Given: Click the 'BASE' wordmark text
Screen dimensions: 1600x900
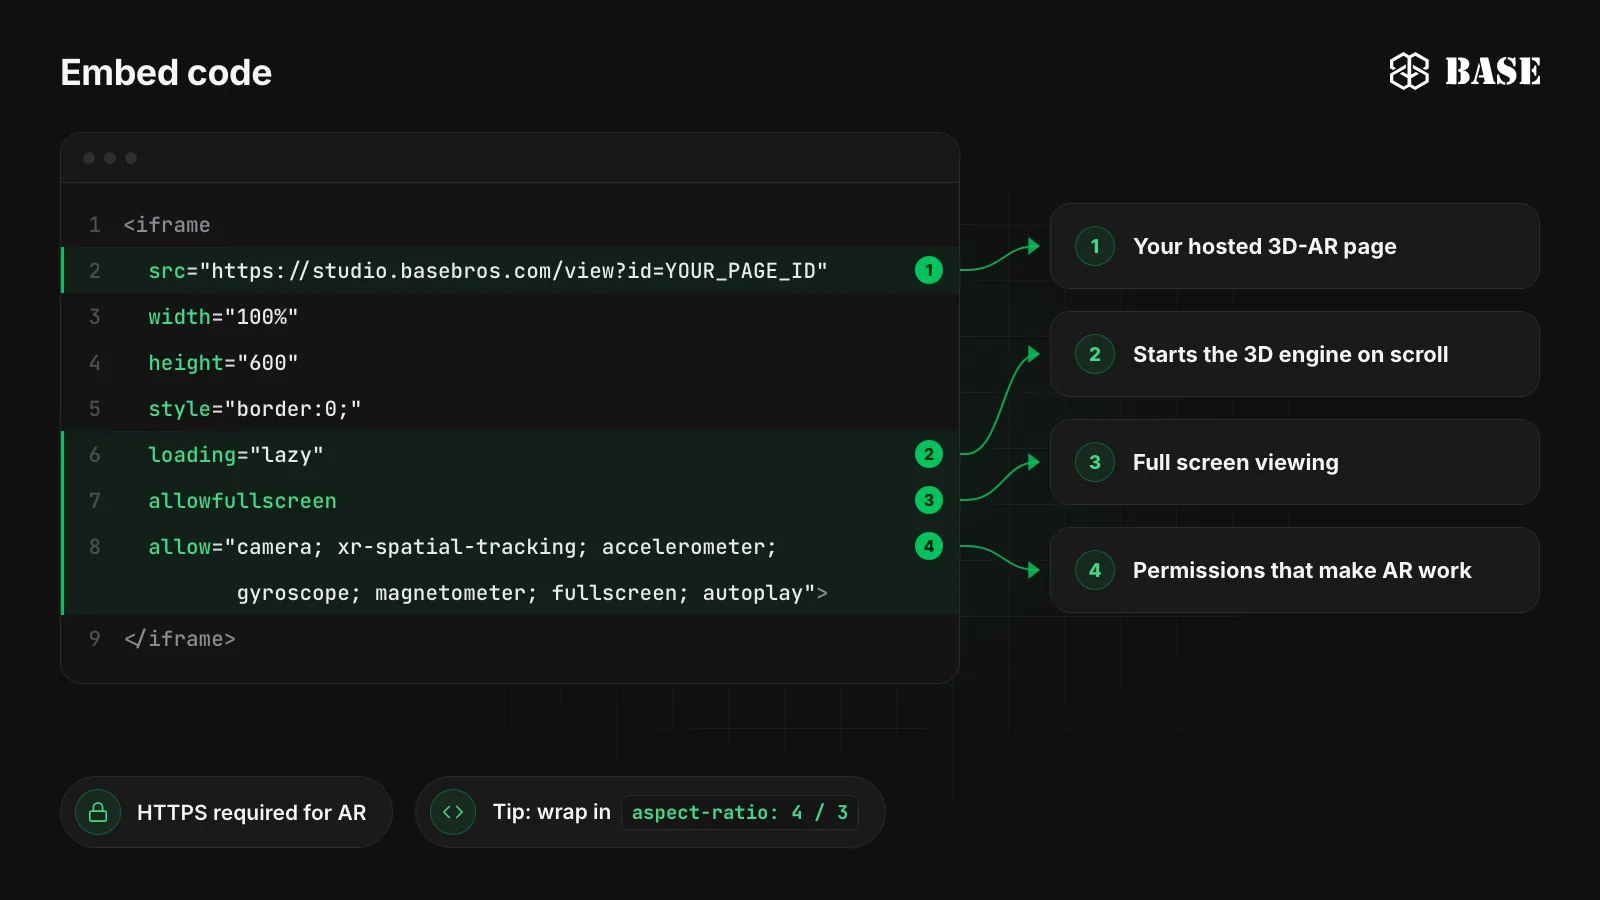Looking at the screenshot, I should pos(1492,71).
